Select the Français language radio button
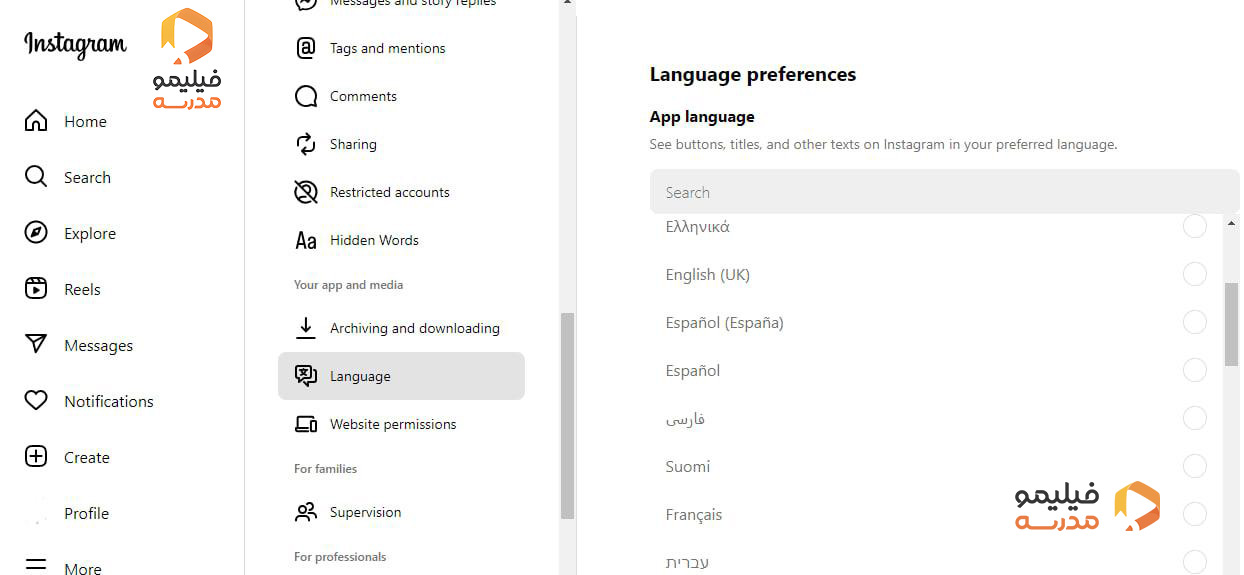The image size is (1244, 575). pyautogui.click(x=1194, y=514)
